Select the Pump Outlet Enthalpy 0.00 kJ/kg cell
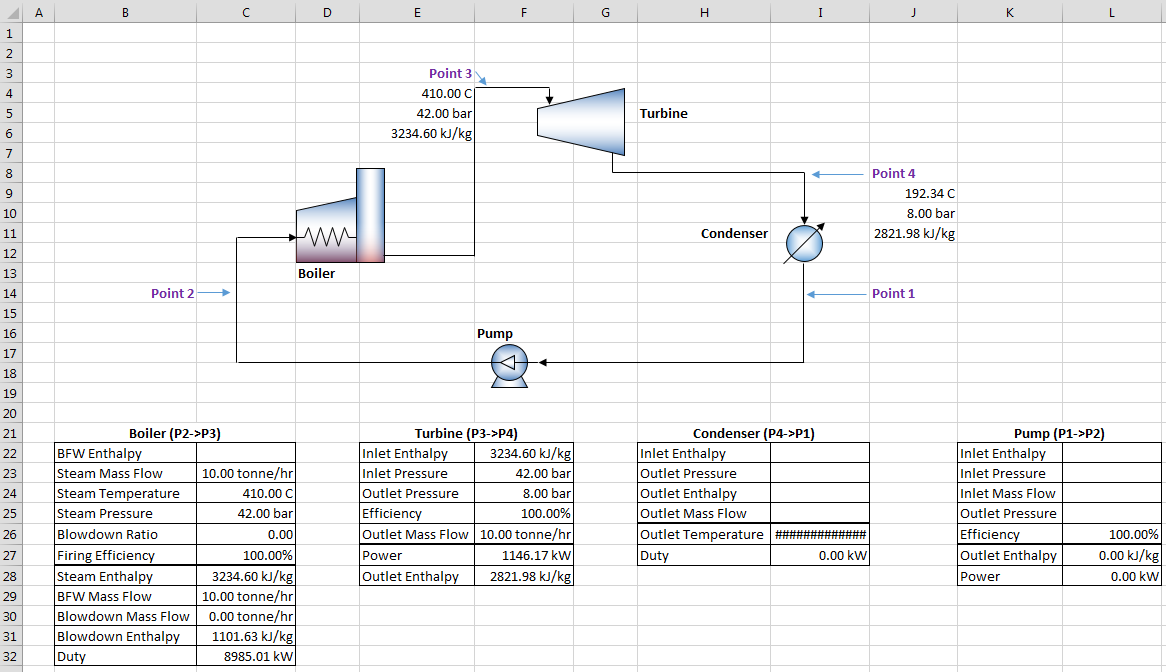Image resolution: width=1166 pixels, height=672 pixels. tap(1112, 555)
